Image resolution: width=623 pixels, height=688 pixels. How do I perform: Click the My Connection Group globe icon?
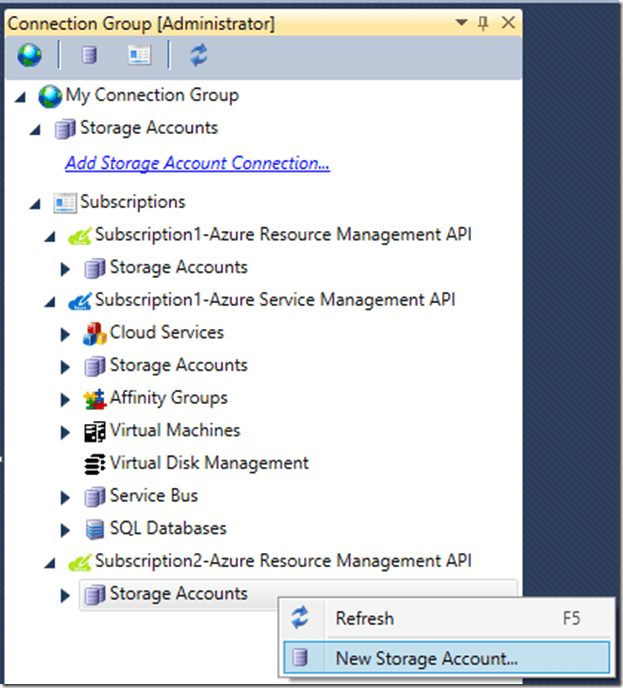(50, 97)
